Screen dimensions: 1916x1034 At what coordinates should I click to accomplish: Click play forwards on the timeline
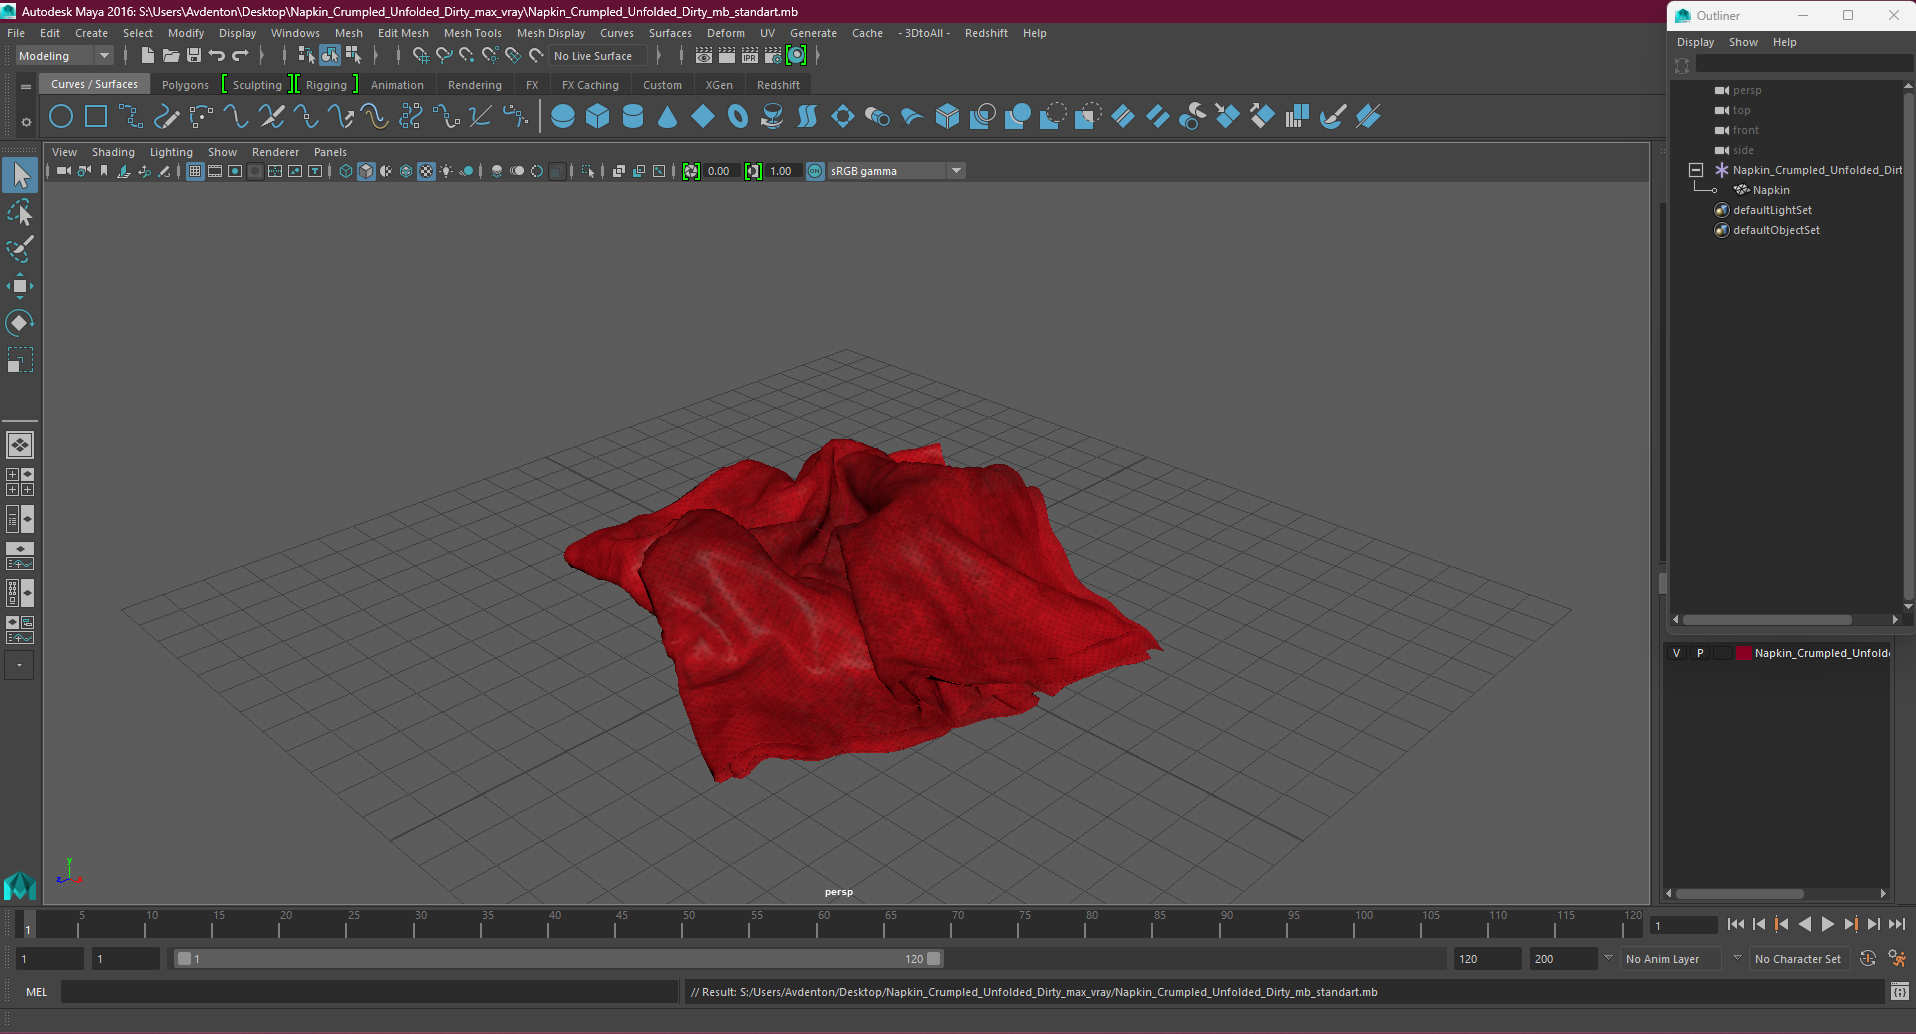[x=1828, y=925]
